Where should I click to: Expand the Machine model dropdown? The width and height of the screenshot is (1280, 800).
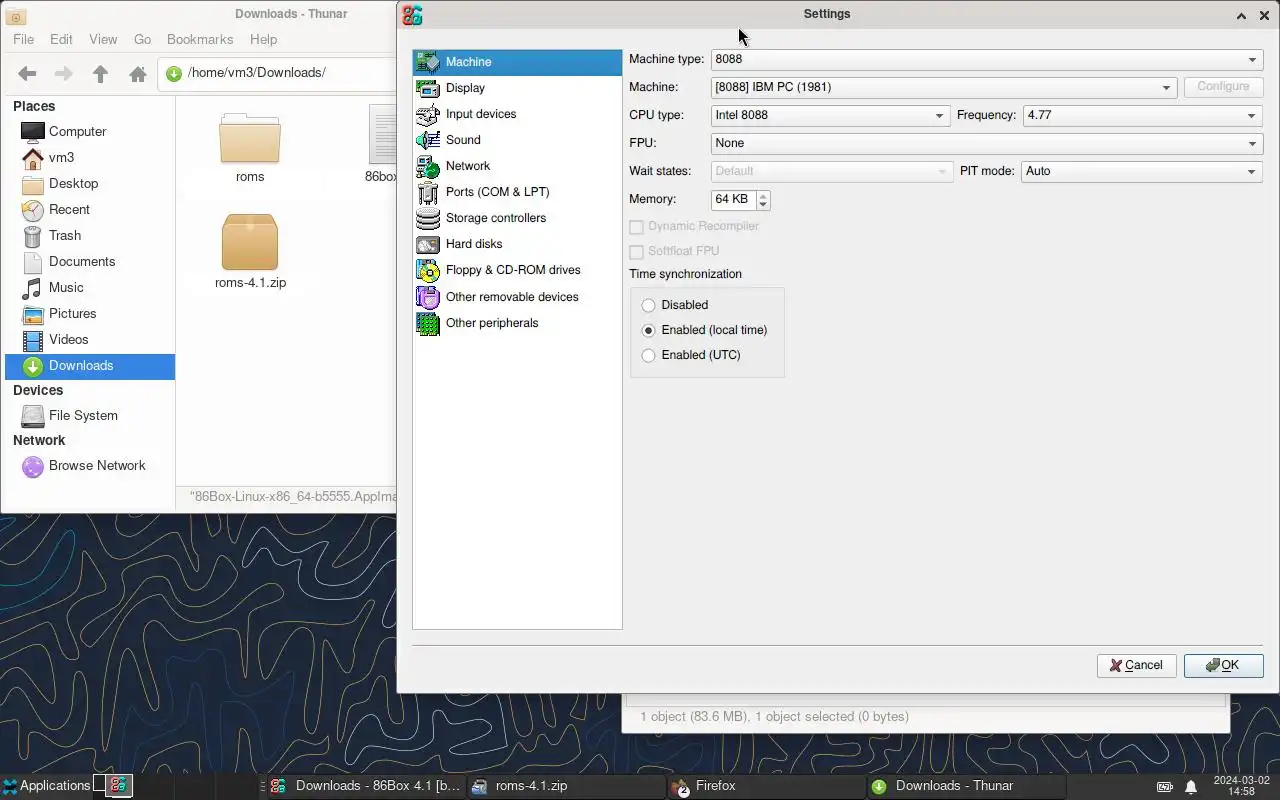click(944, 87)
